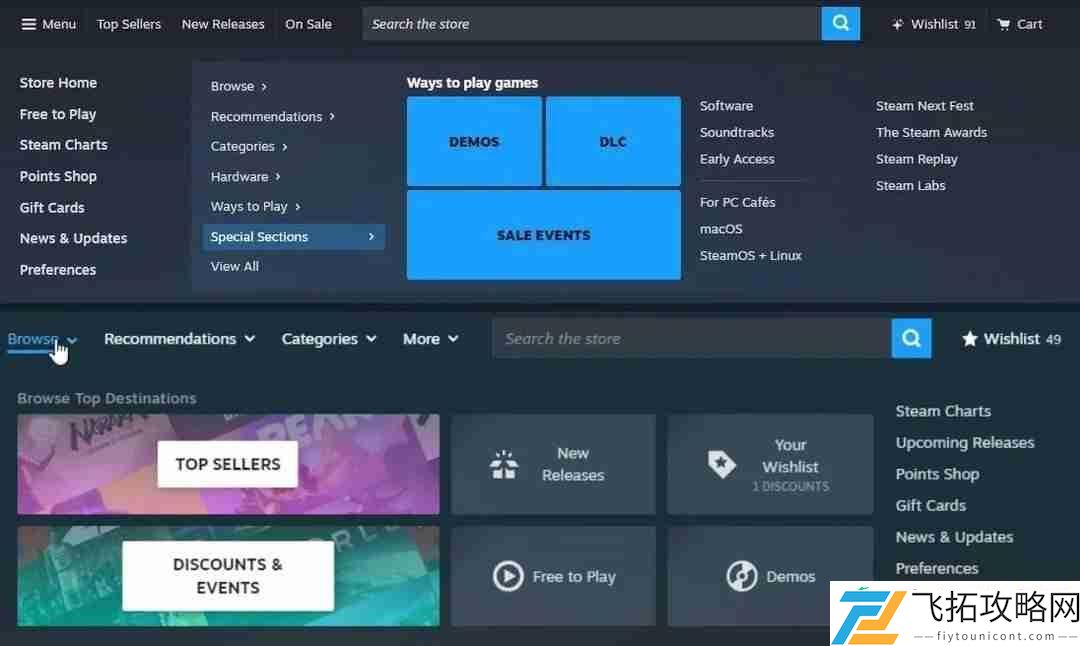The height and width of the screenshot is (646, 1080).
Task: Open the purple TOP SELLERS banner
Action: [228, 464]
